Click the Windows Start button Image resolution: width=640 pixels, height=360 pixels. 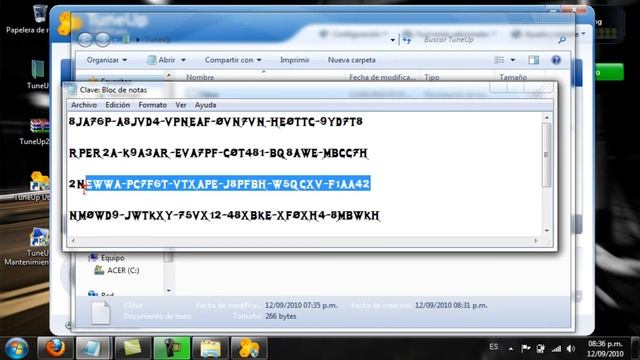16,348
